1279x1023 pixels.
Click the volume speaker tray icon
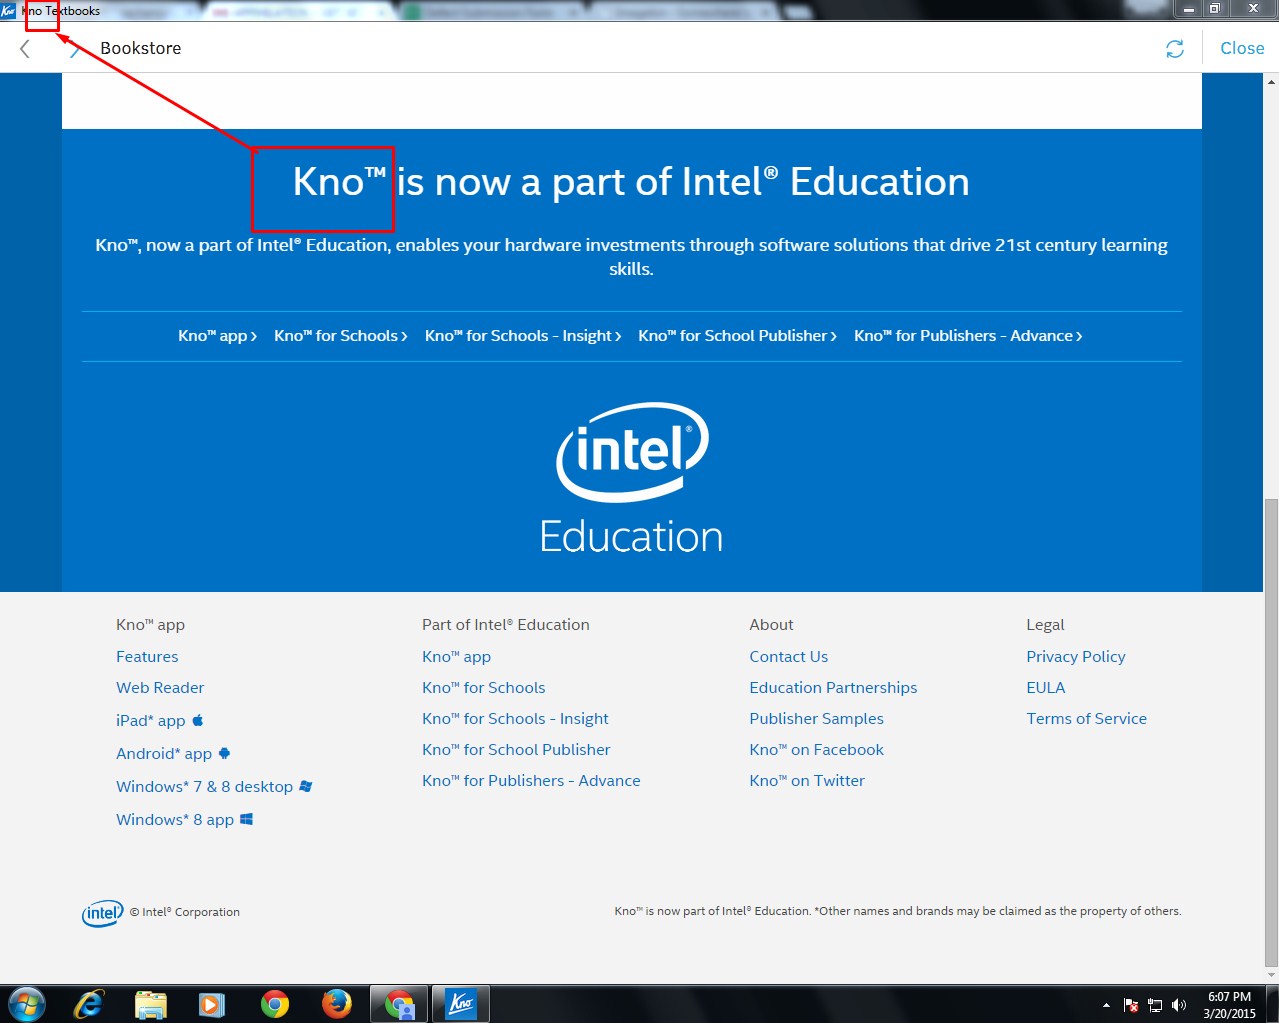tap(1179, 1005)
